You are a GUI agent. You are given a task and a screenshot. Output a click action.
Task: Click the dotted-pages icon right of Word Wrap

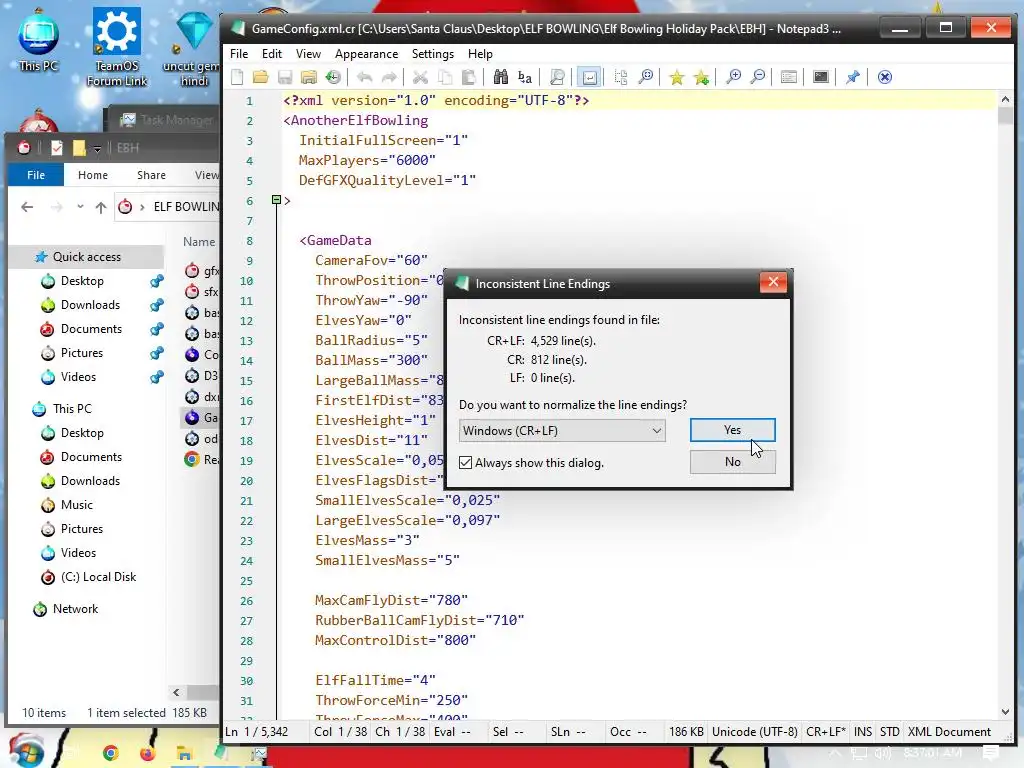click(620, 77)
